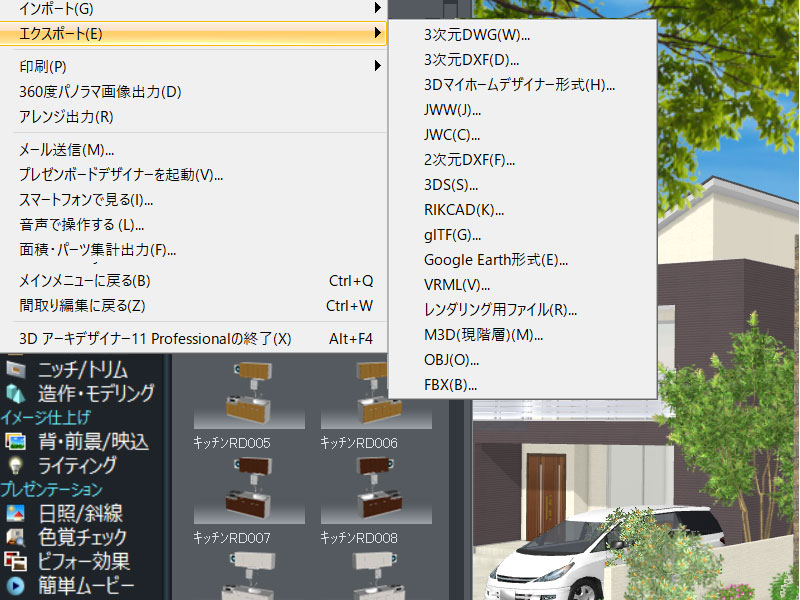Choose FBX(B) export format

[450, 385]
